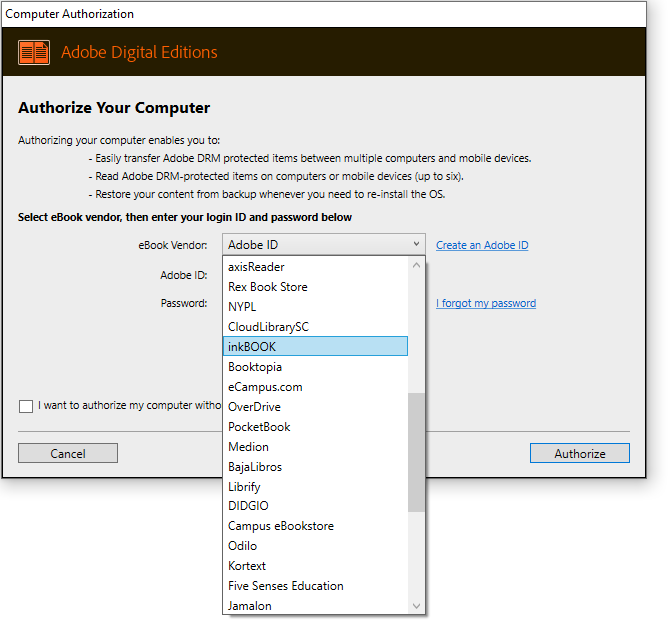Open the eBook Vendor combo box
Viewport: 670px width, 632px height.
(x=323, y=245)
